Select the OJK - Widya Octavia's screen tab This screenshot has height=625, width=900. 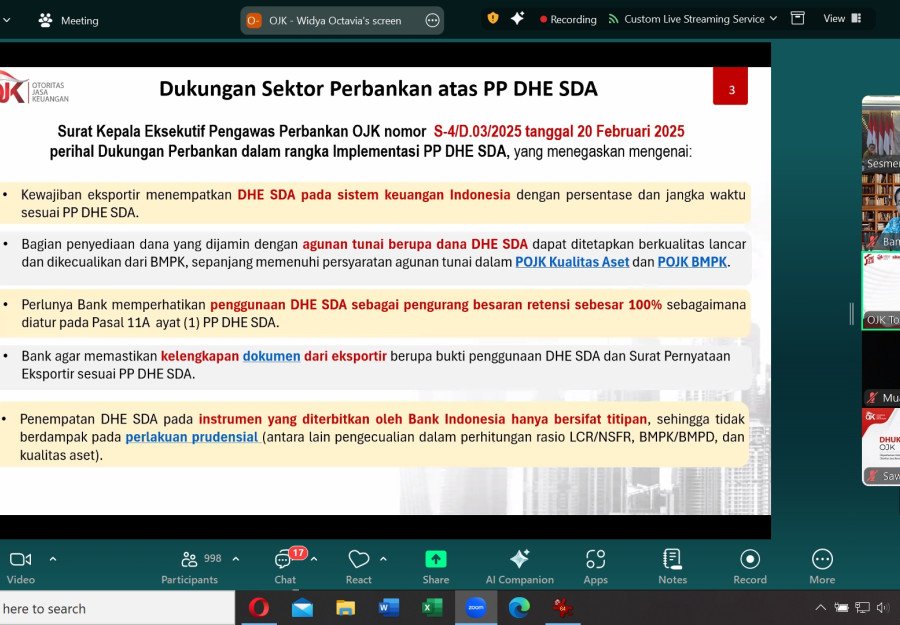(x=342, y=21)
